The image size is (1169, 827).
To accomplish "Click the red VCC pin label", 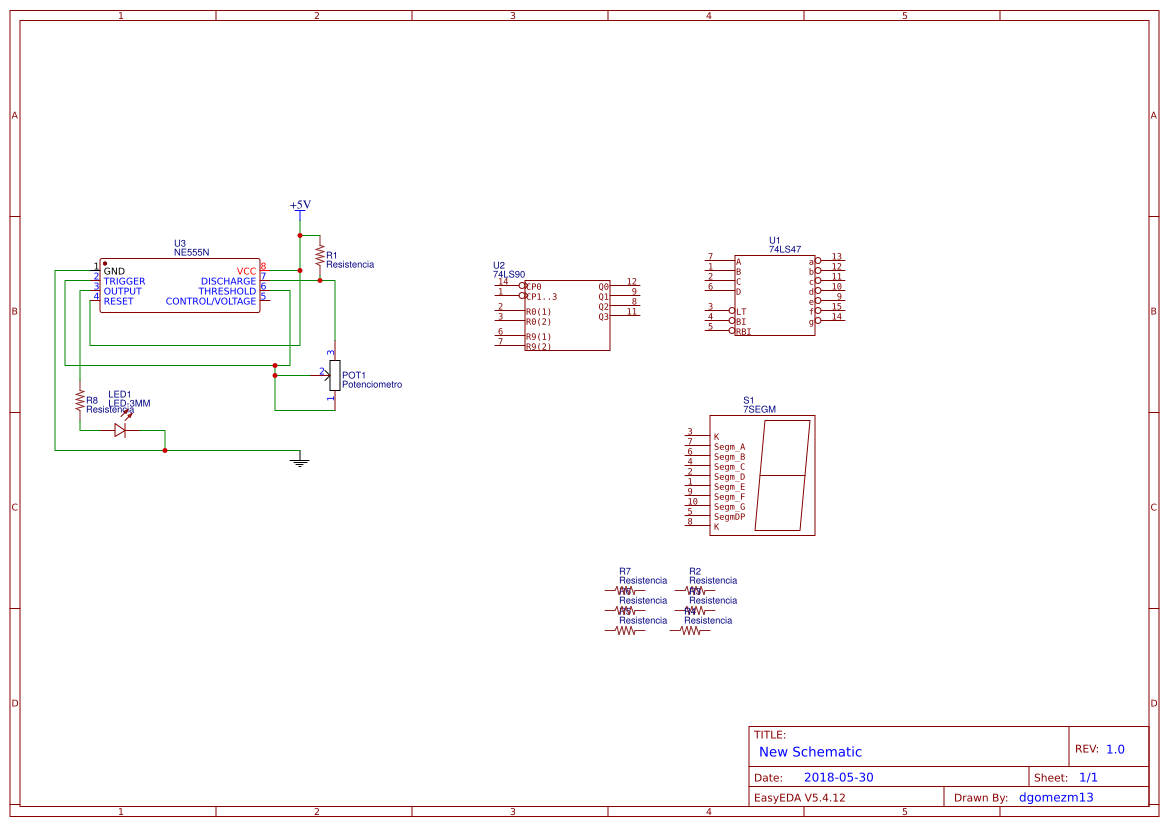I will pos(246,271).
